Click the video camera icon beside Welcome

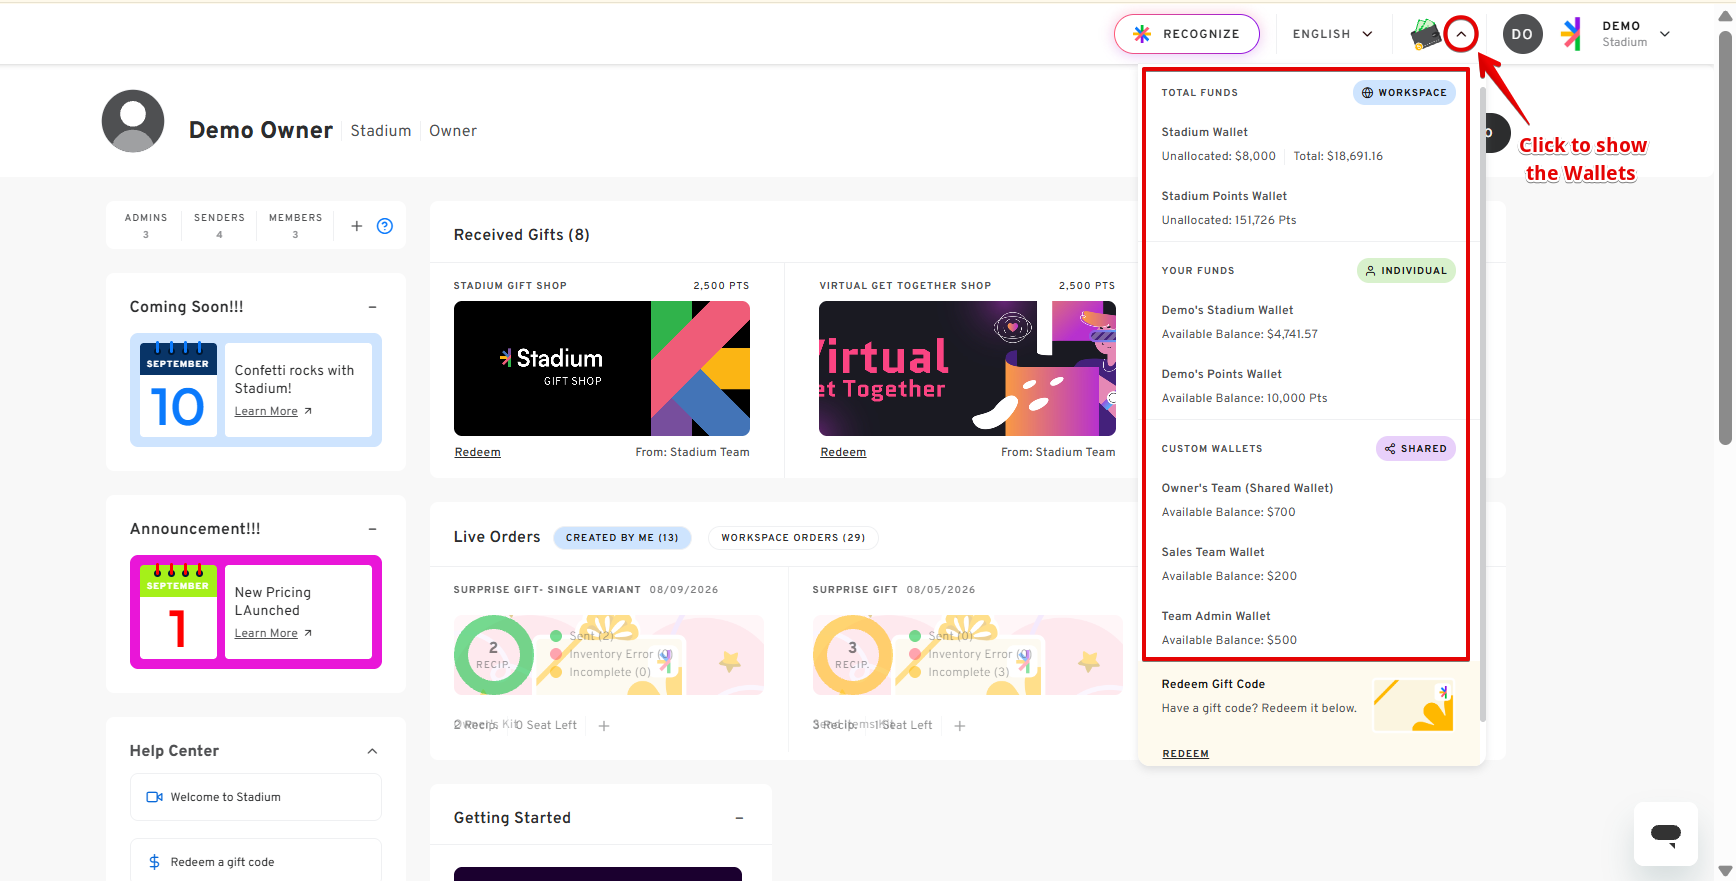[x=155, y=797]
